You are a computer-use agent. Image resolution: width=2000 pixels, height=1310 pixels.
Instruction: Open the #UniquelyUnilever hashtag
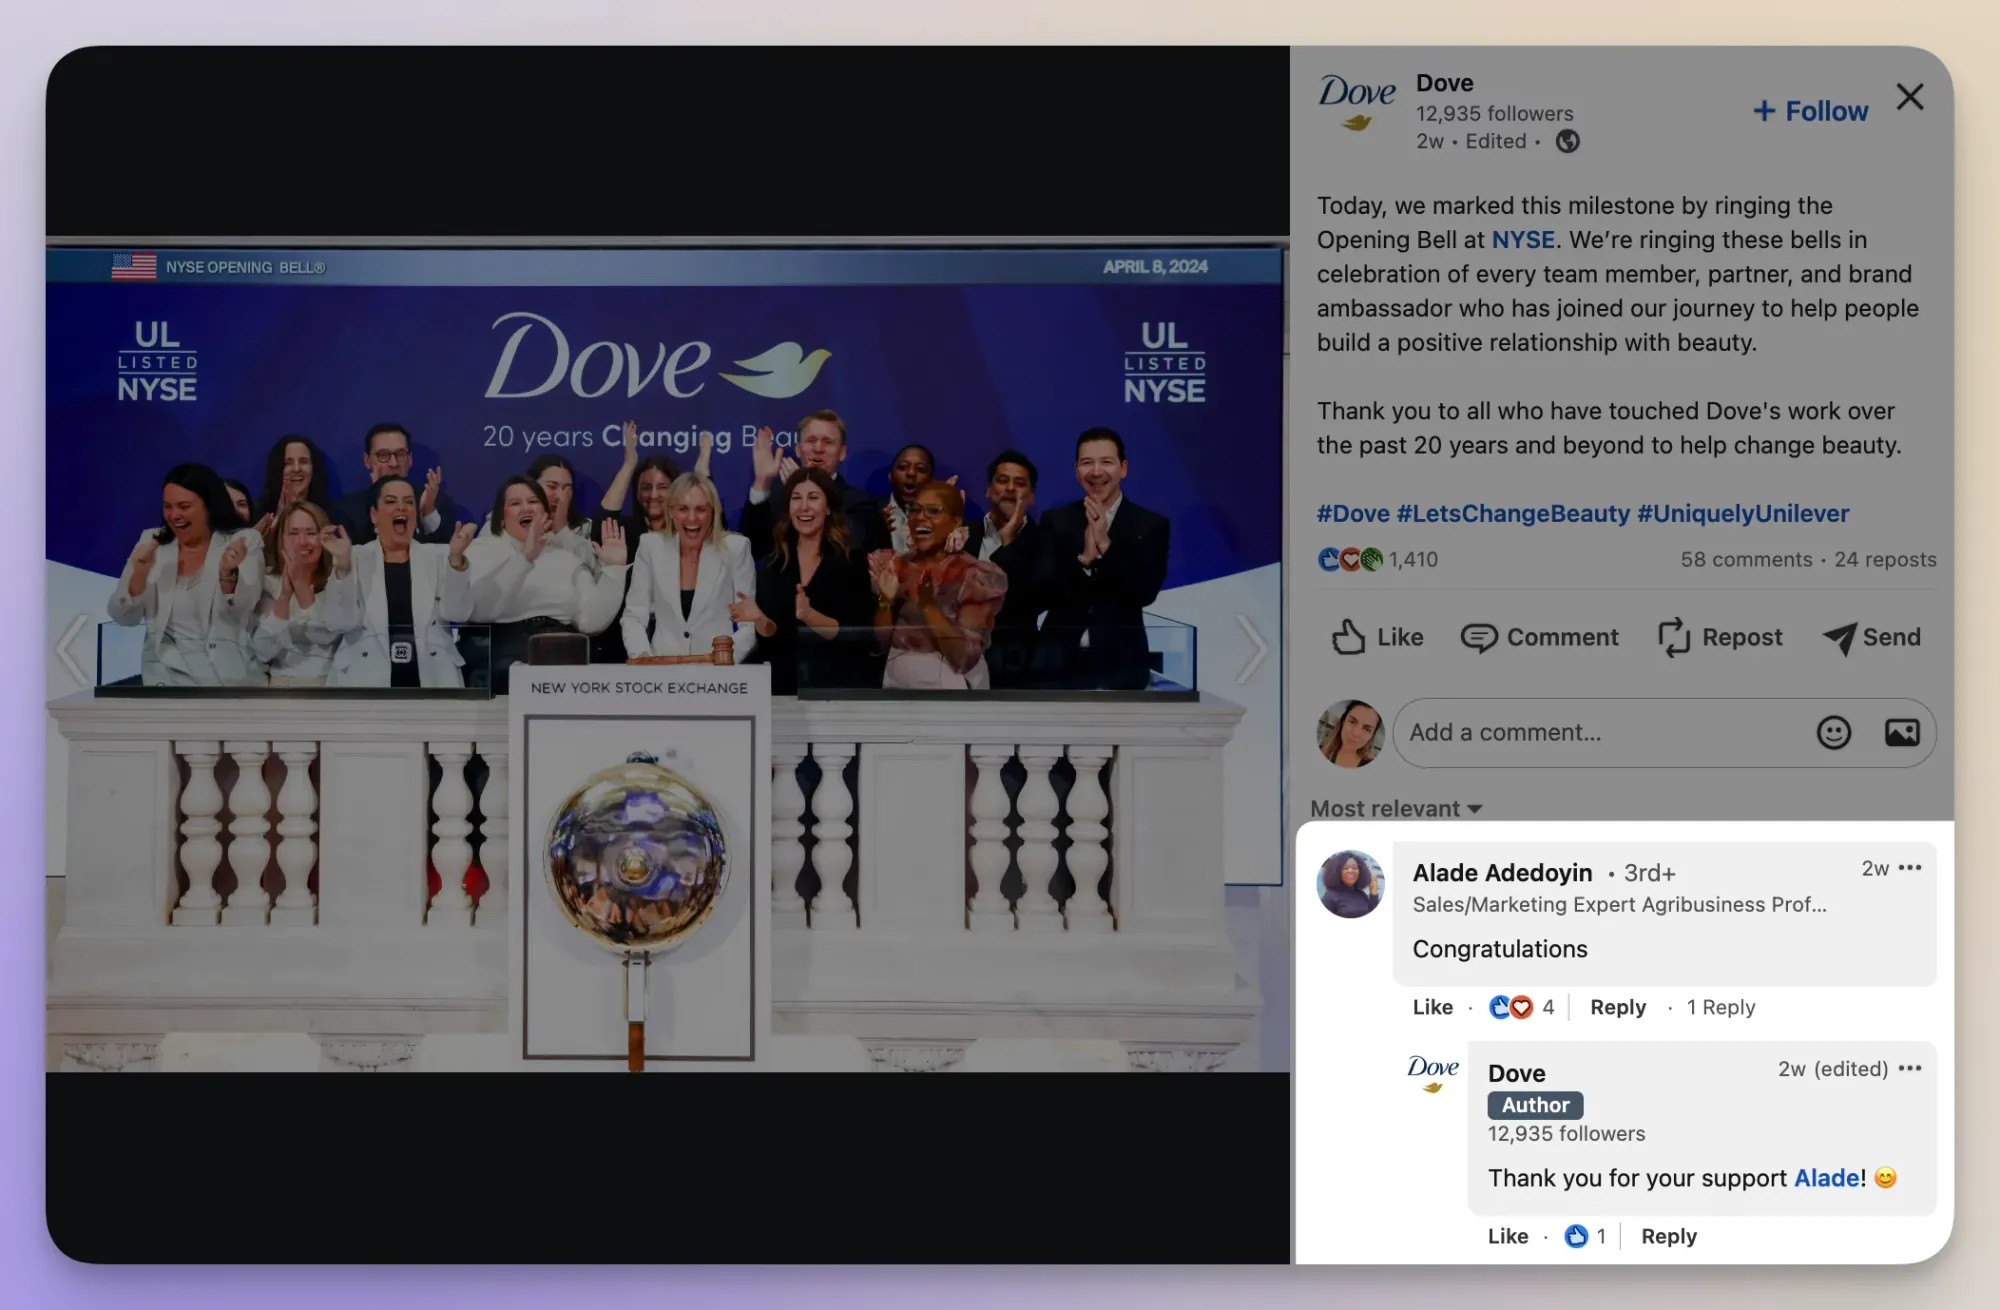click(1742, 513)
